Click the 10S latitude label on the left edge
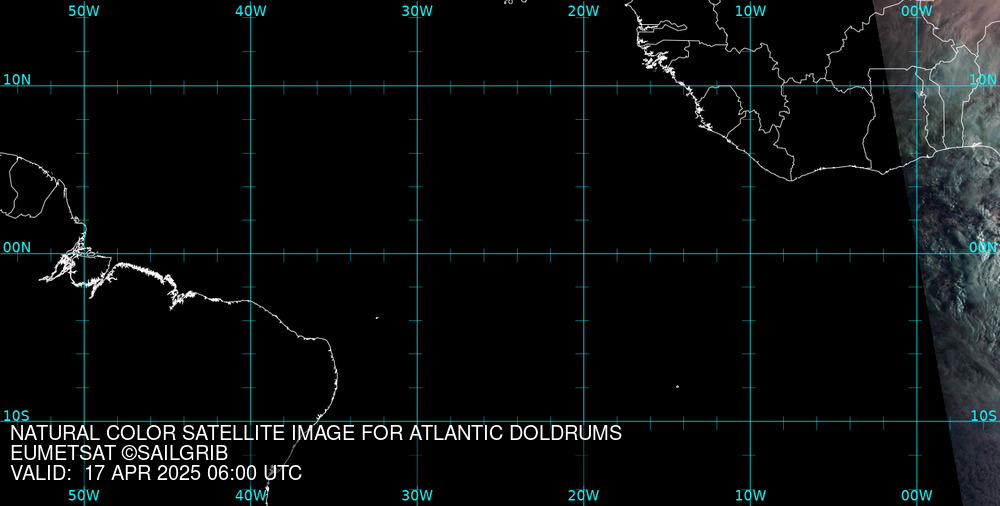This screenshot has width=1000, height=506. (17, 416)
